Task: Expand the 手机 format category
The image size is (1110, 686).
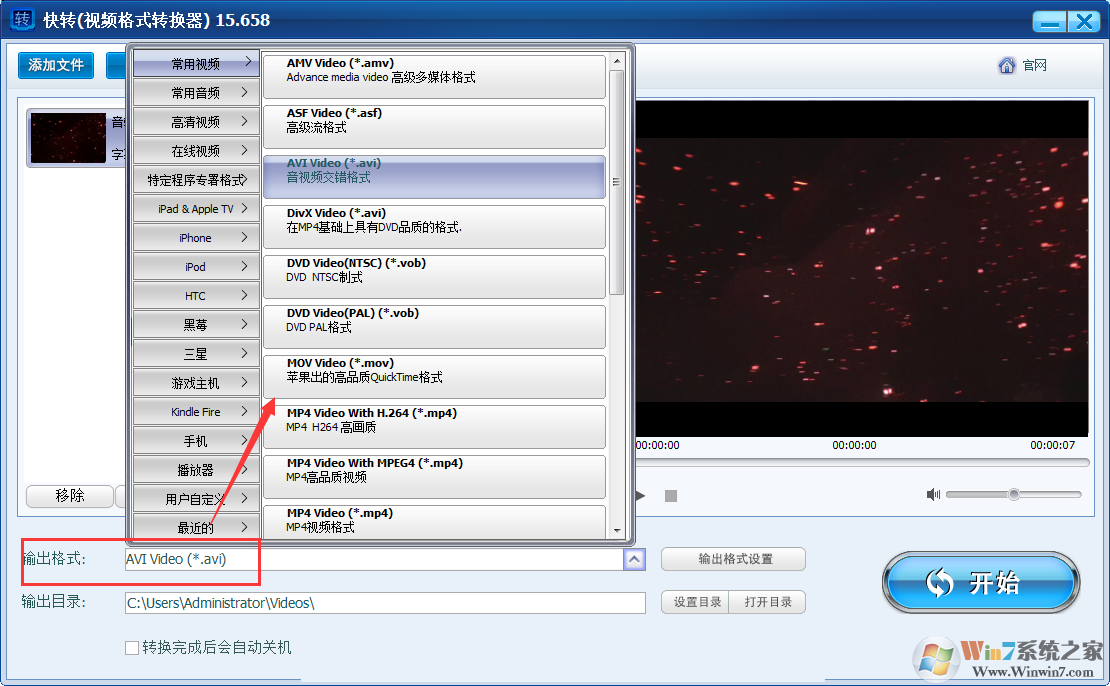Action: [195, 440]
